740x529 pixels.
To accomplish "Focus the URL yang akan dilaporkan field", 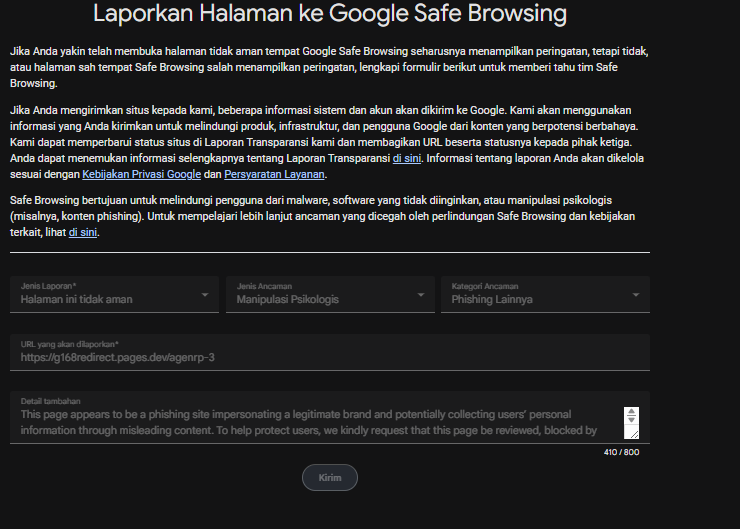I will point(330,353).
